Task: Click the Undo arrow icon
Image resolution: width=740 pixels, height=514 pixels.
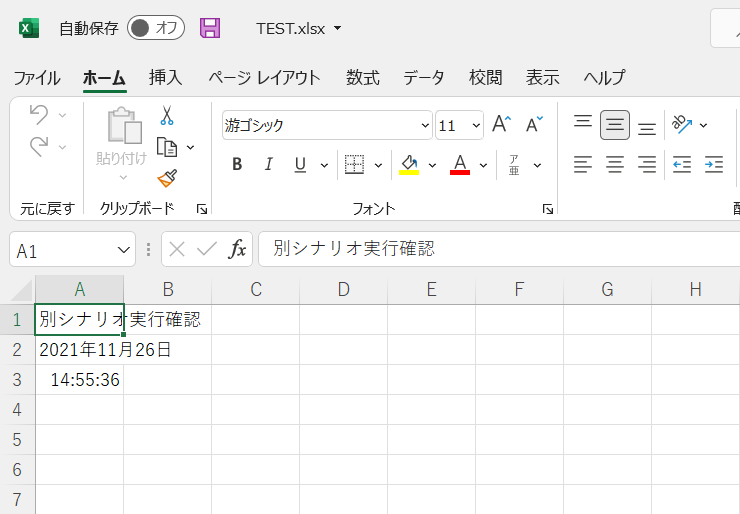Action: click(39, 114)
